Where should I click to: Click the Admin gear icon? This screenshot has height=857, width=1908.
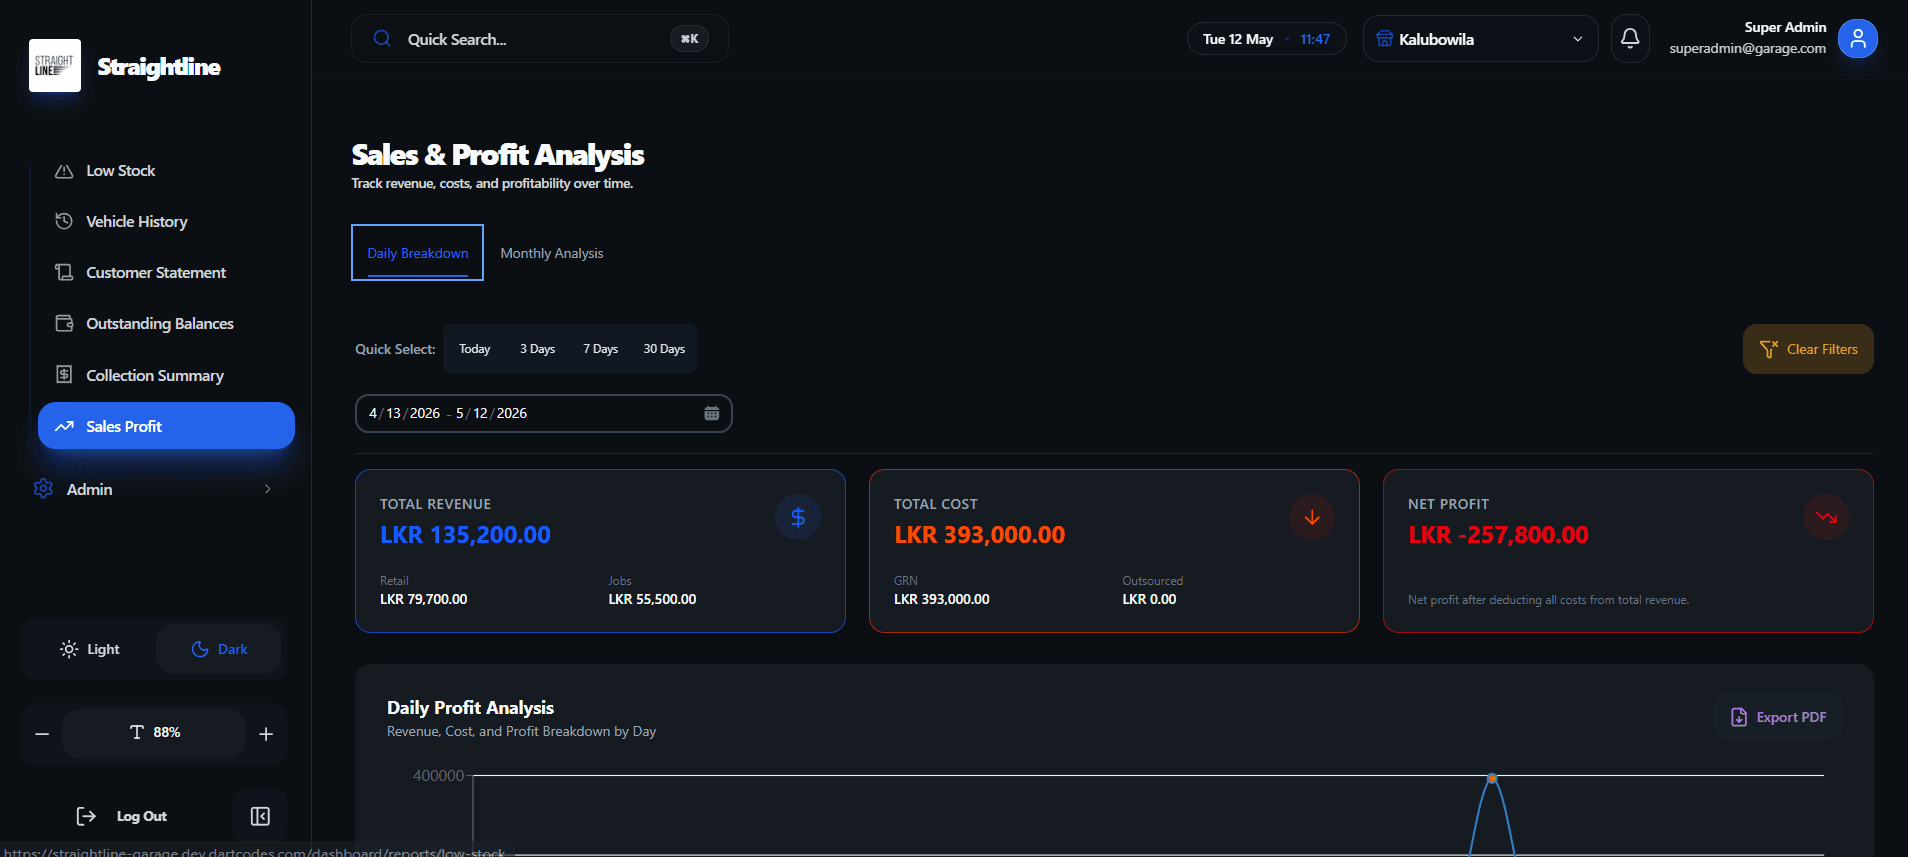point(43,489)
